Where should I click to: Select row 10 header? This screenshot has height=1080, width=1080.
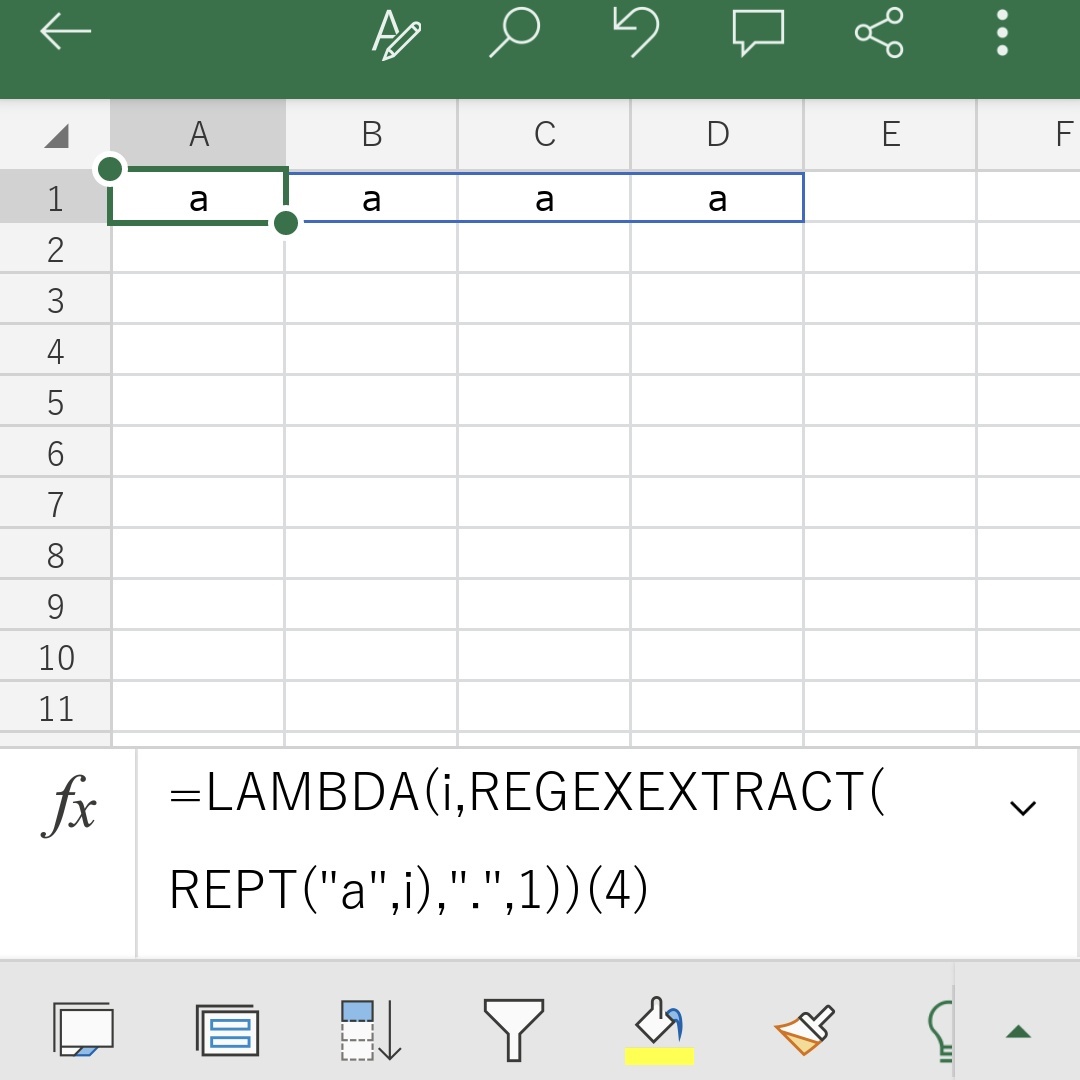[x=55, y=657]
